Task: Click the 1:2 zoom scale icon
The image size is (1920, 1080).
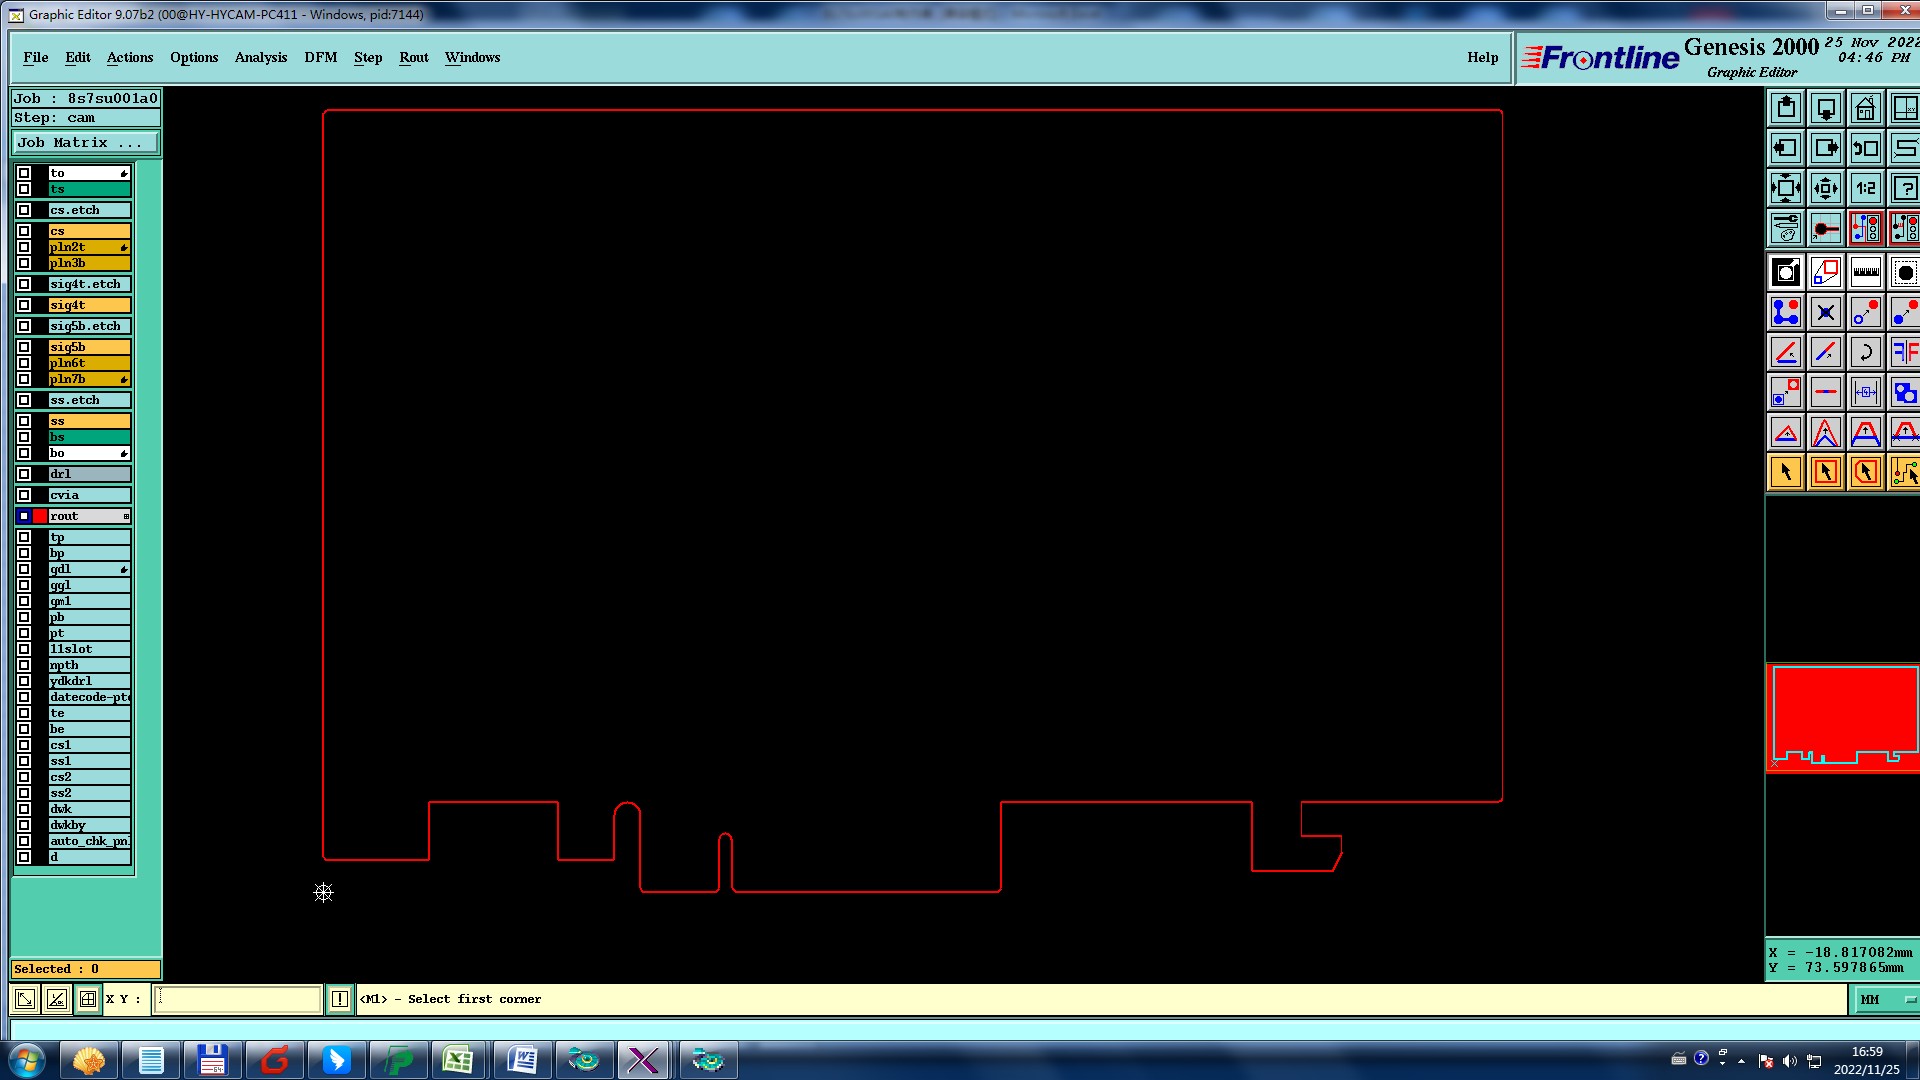Action: [x=1865, y=188]
